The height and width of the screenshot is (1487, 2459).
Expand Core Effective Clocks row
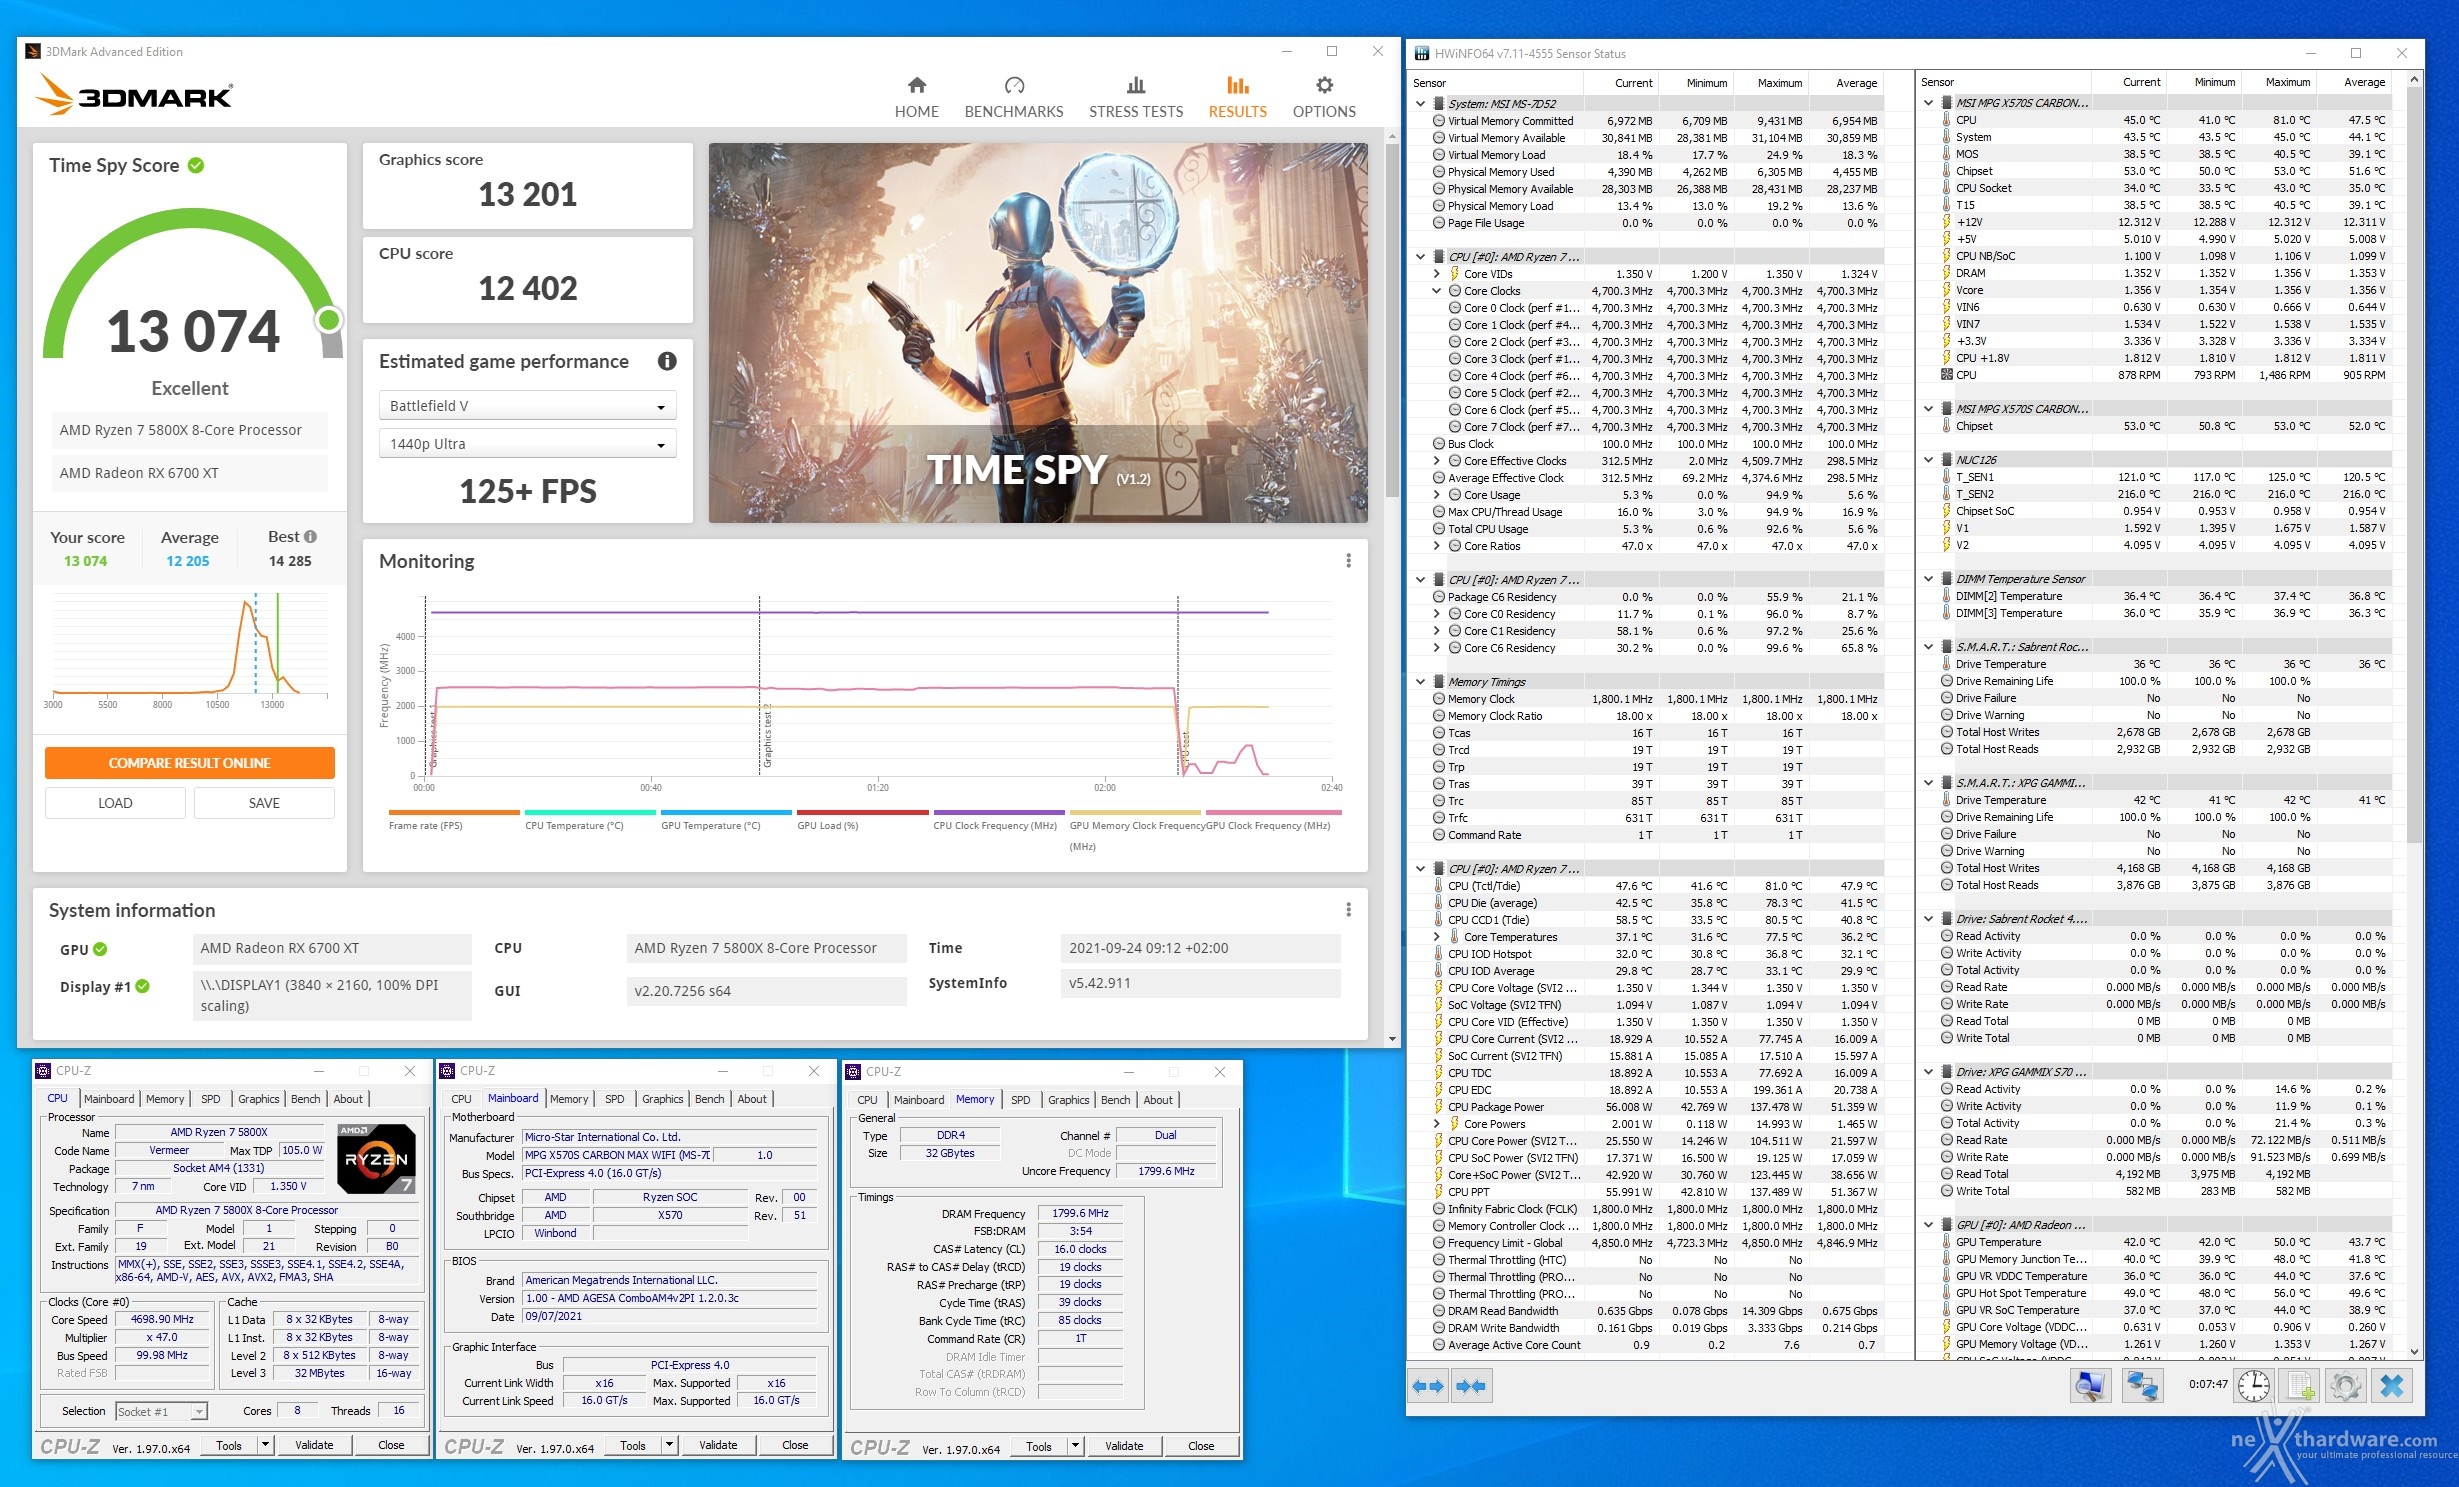(x=1437, y=461)
